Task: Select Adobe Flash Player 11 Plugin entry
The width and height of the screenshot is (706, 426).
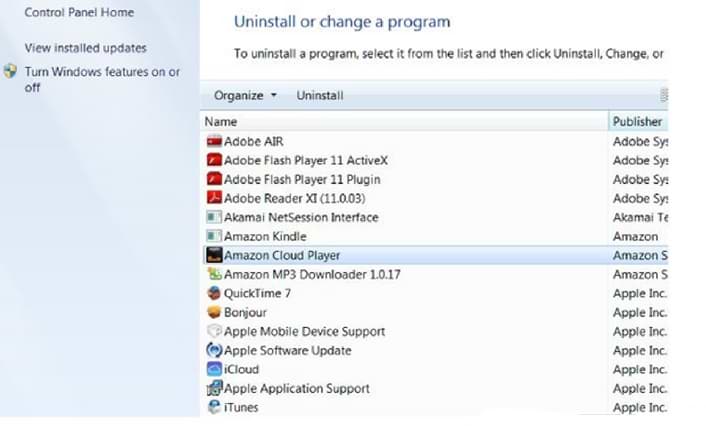Action: (302, 179)
